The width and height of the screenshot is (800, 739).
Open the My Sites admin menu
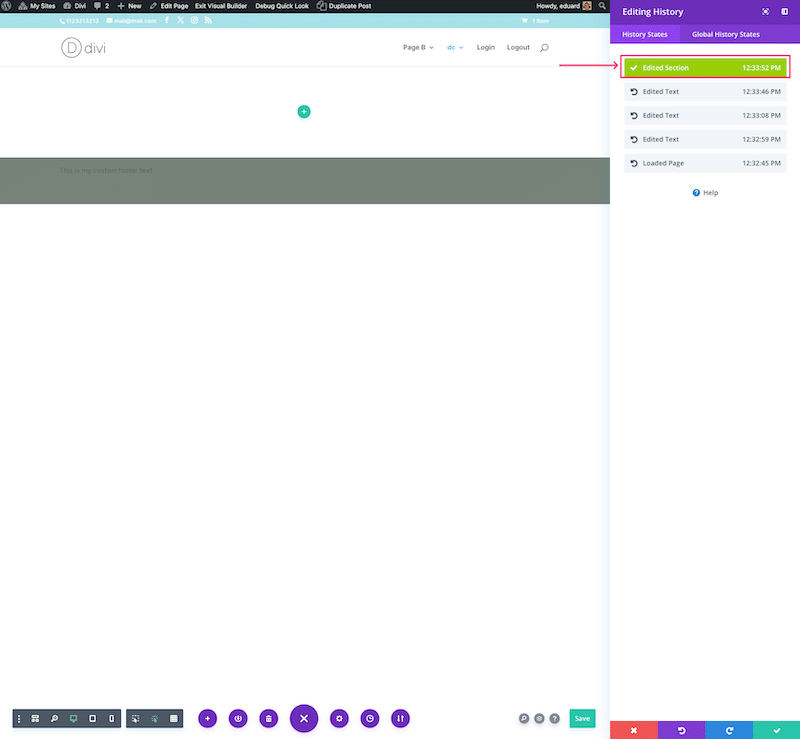37,6
